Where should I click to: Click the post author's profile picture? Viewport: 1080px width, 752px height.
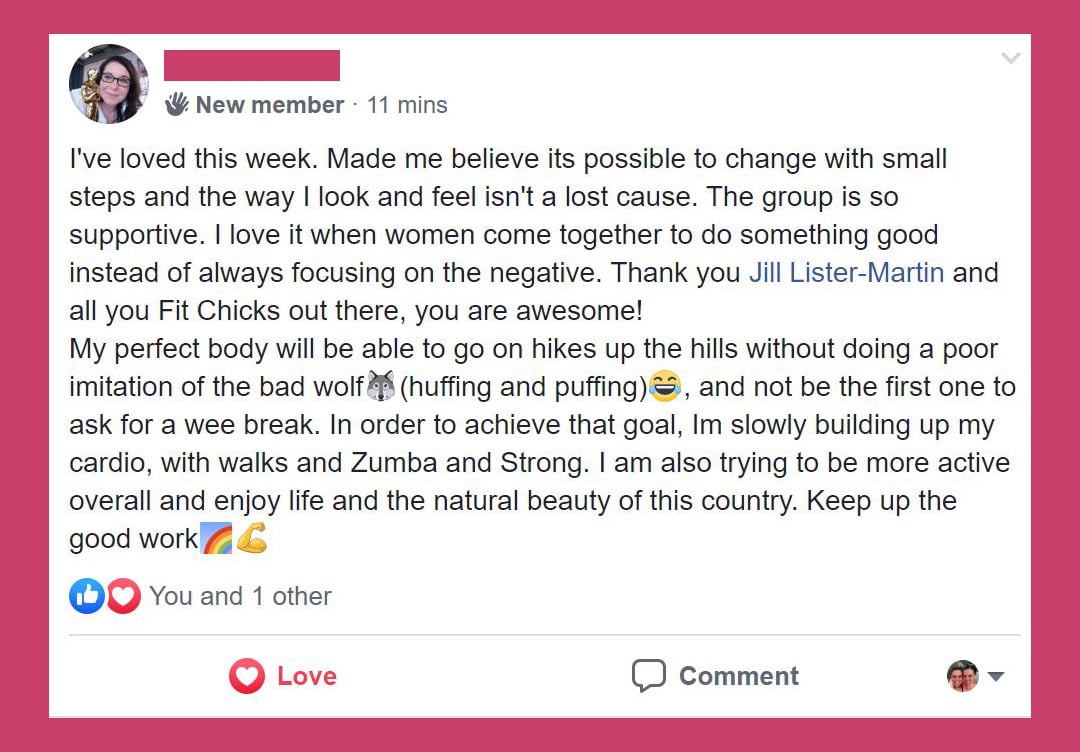tap(109, 84)
